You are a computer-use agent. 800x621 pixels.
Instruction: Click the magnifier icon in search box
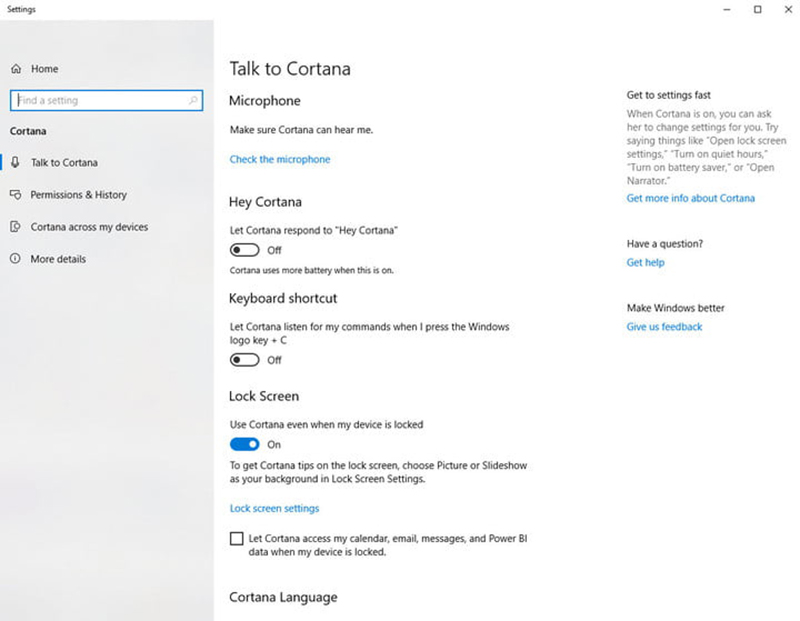[193, 100]
